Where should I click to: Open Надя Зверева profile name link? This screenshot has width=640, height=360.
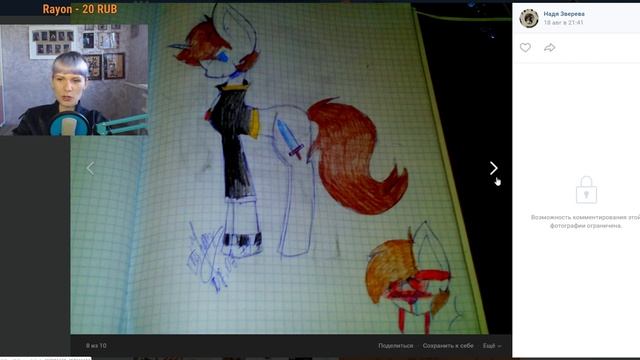pos(564,14)
